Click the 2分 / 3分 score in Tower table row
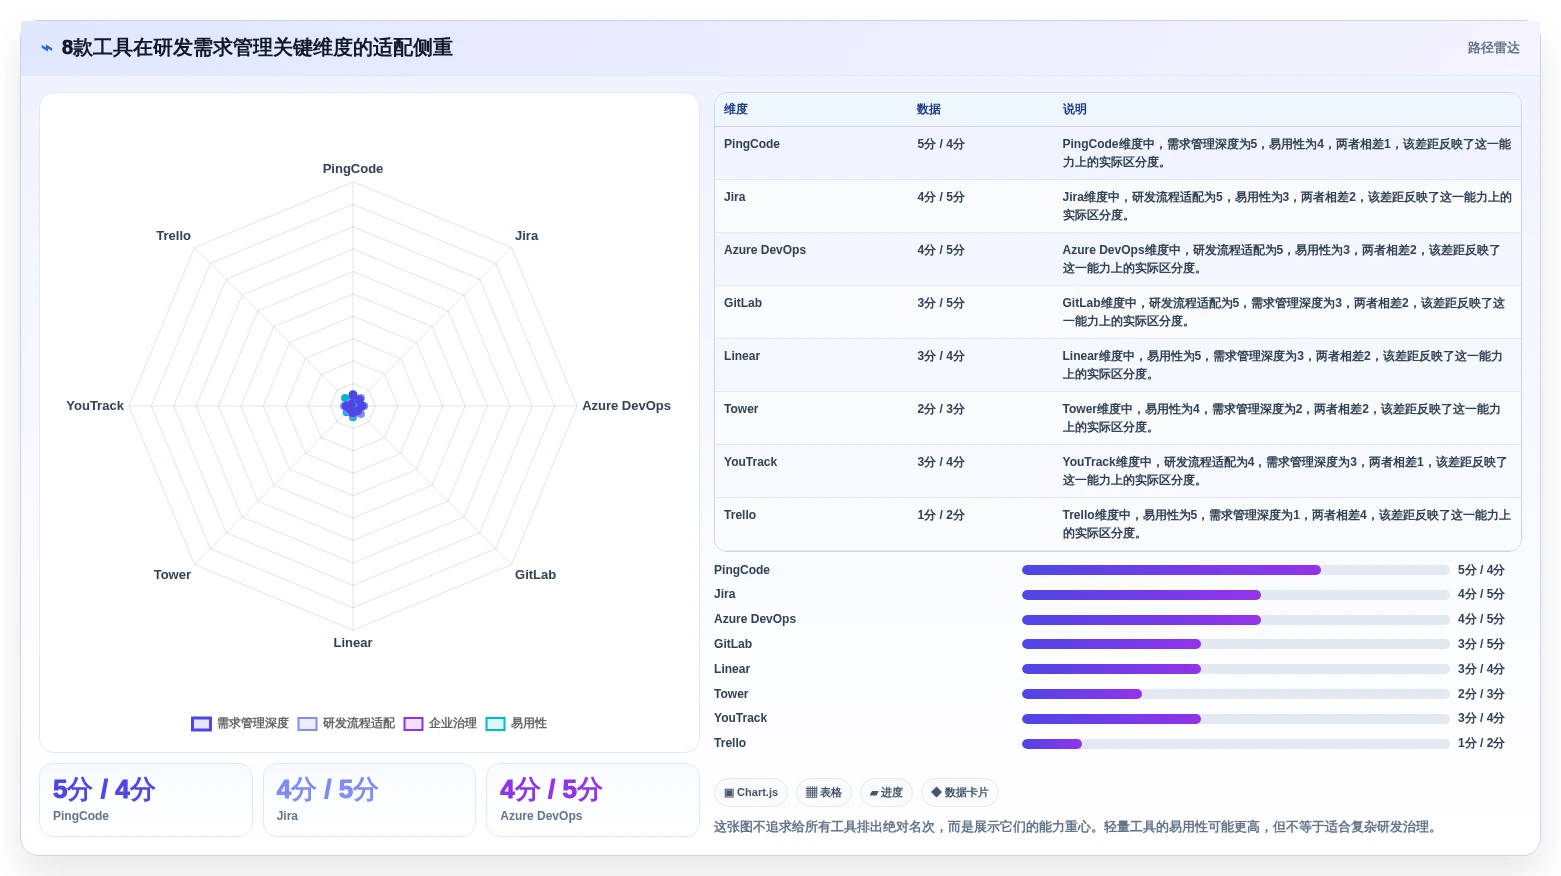The width and height of the screenshot is (1561, 876). tap(941, 409)
